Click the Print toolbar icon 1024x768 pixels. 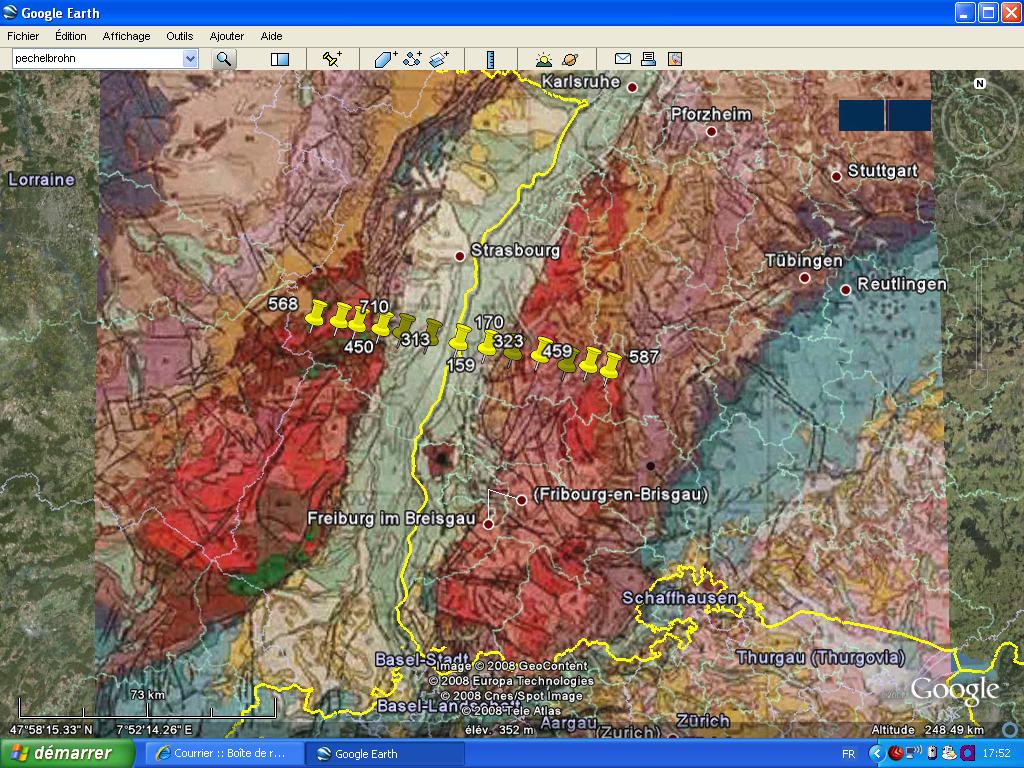point(648,59)
